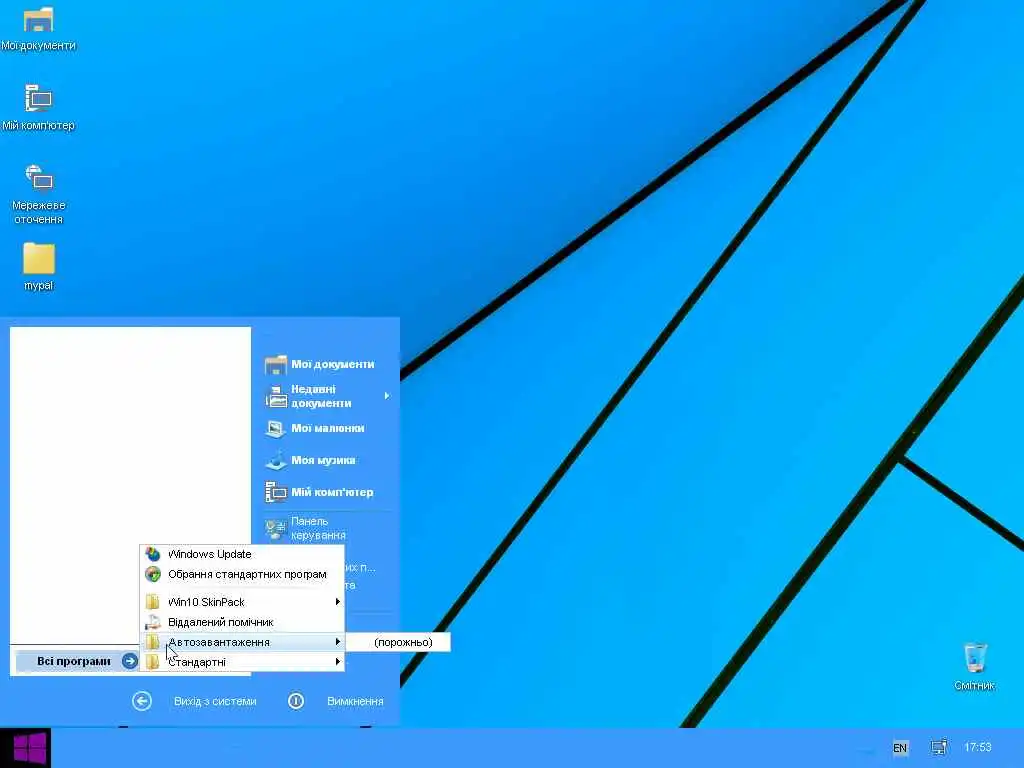This screenshot has width=1024, height=768.
Task: Click the Вимкнення power icon
Action: (x=296, y=701)
